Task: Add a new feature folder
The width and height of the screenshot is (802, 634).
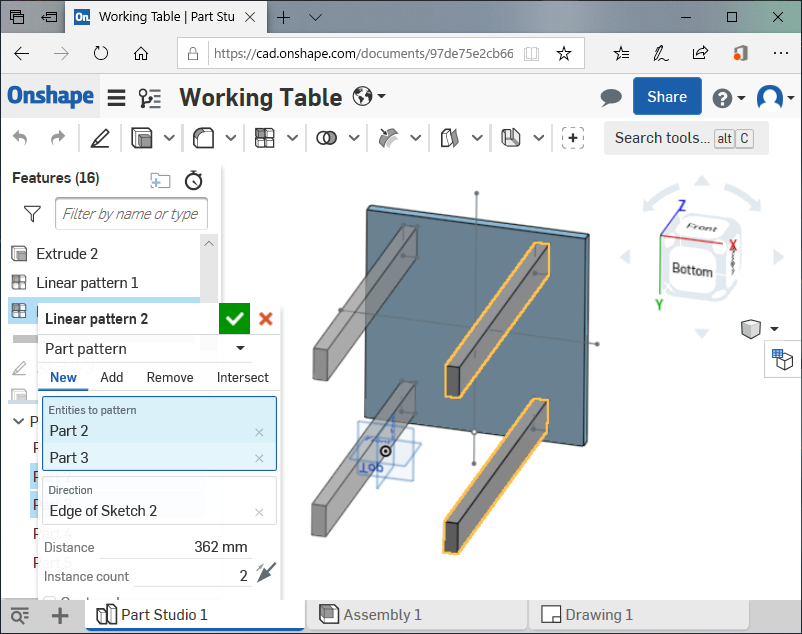Action: coord(160,180)
